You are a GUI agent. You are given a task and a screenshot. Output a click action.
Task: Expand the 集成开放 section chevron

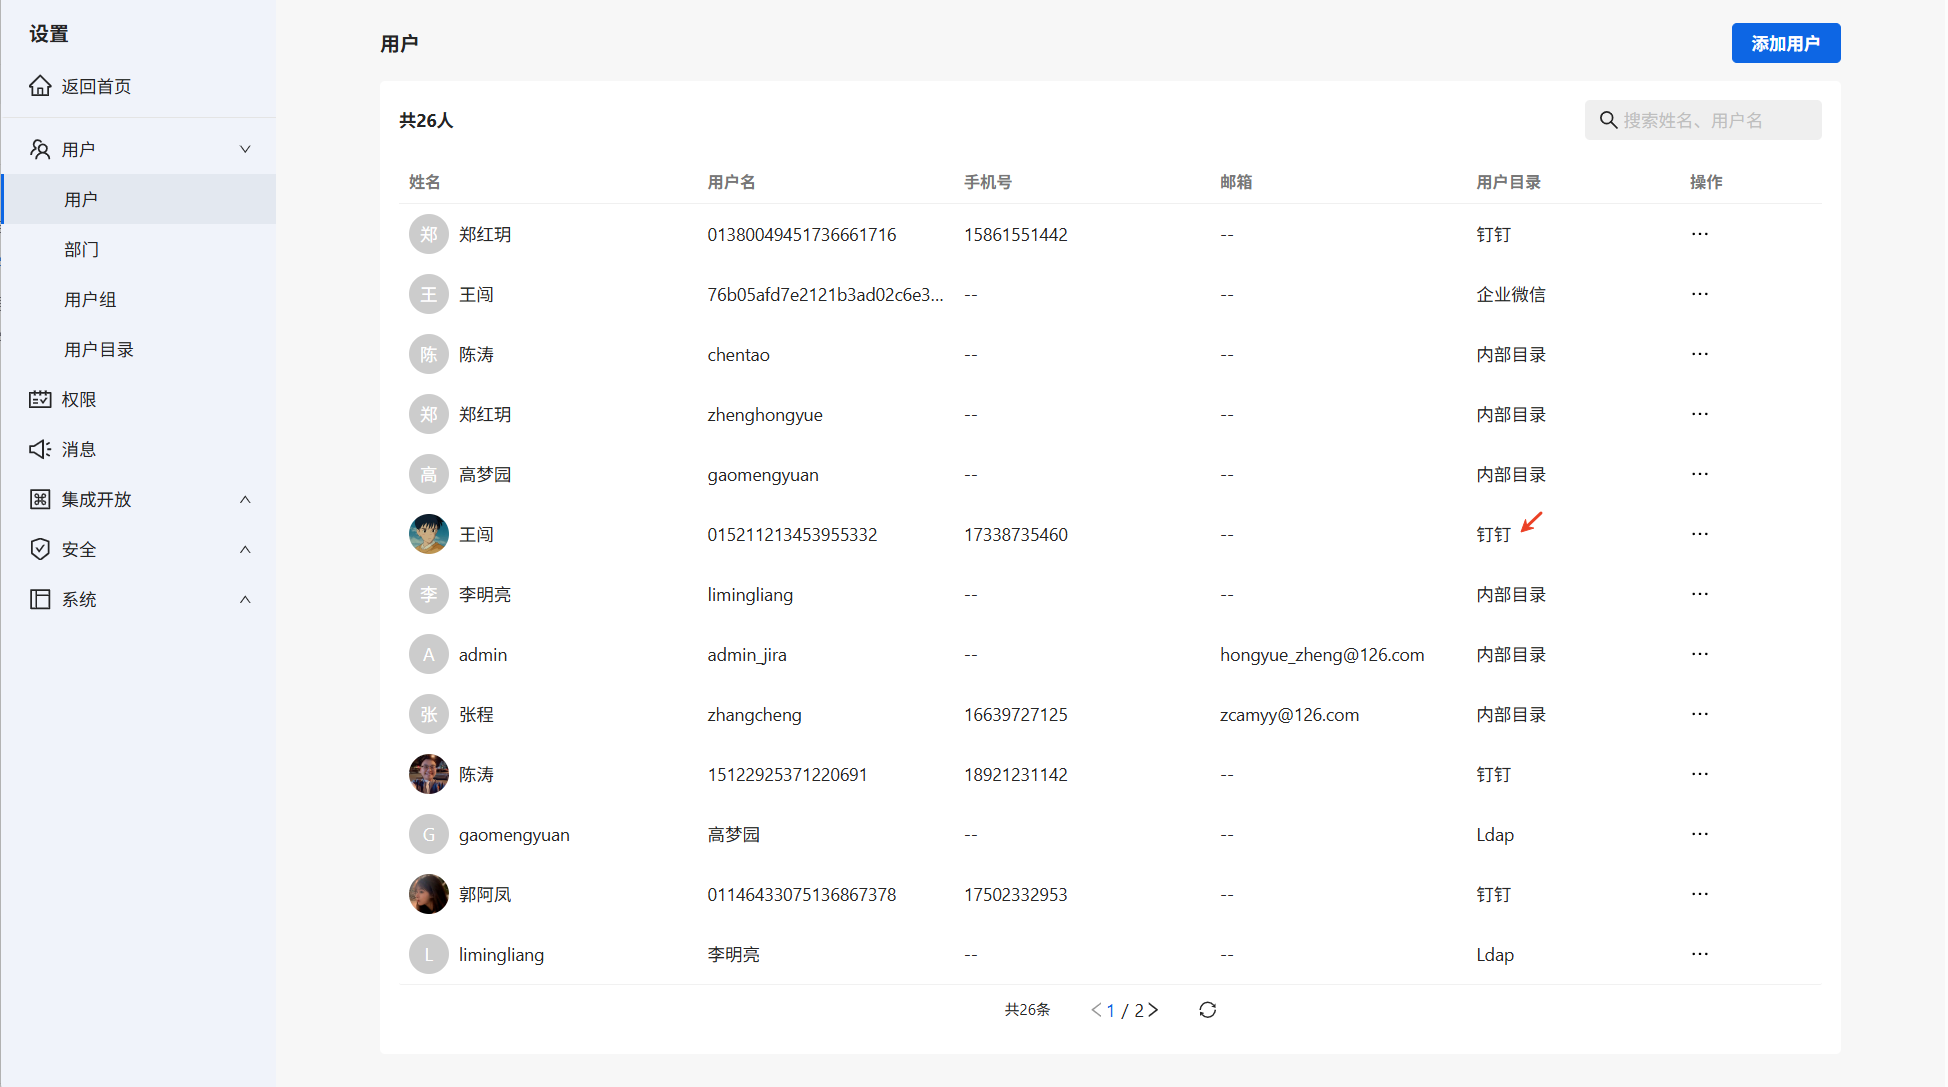tap(245, 499)
